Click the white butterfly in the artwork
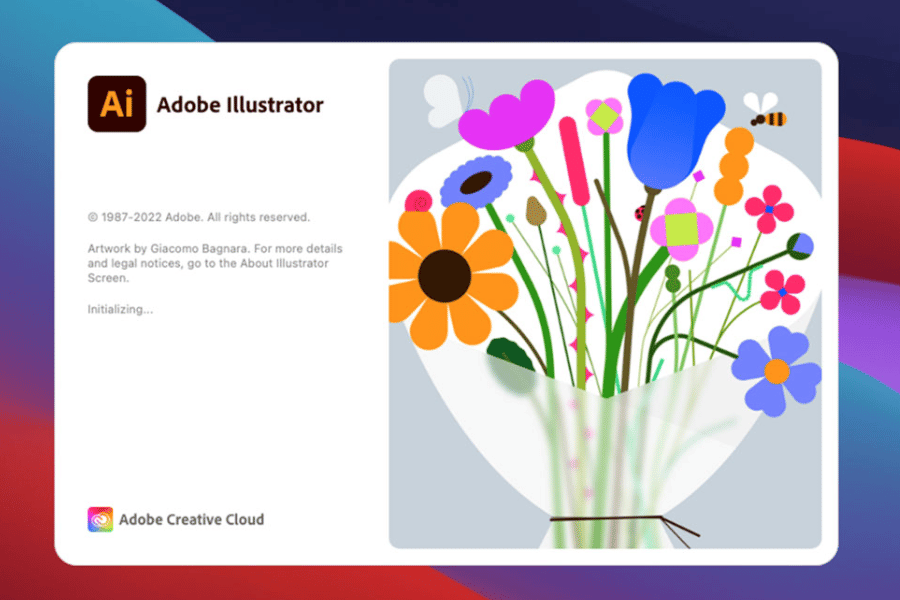900x600 pixels. point(445,100)
